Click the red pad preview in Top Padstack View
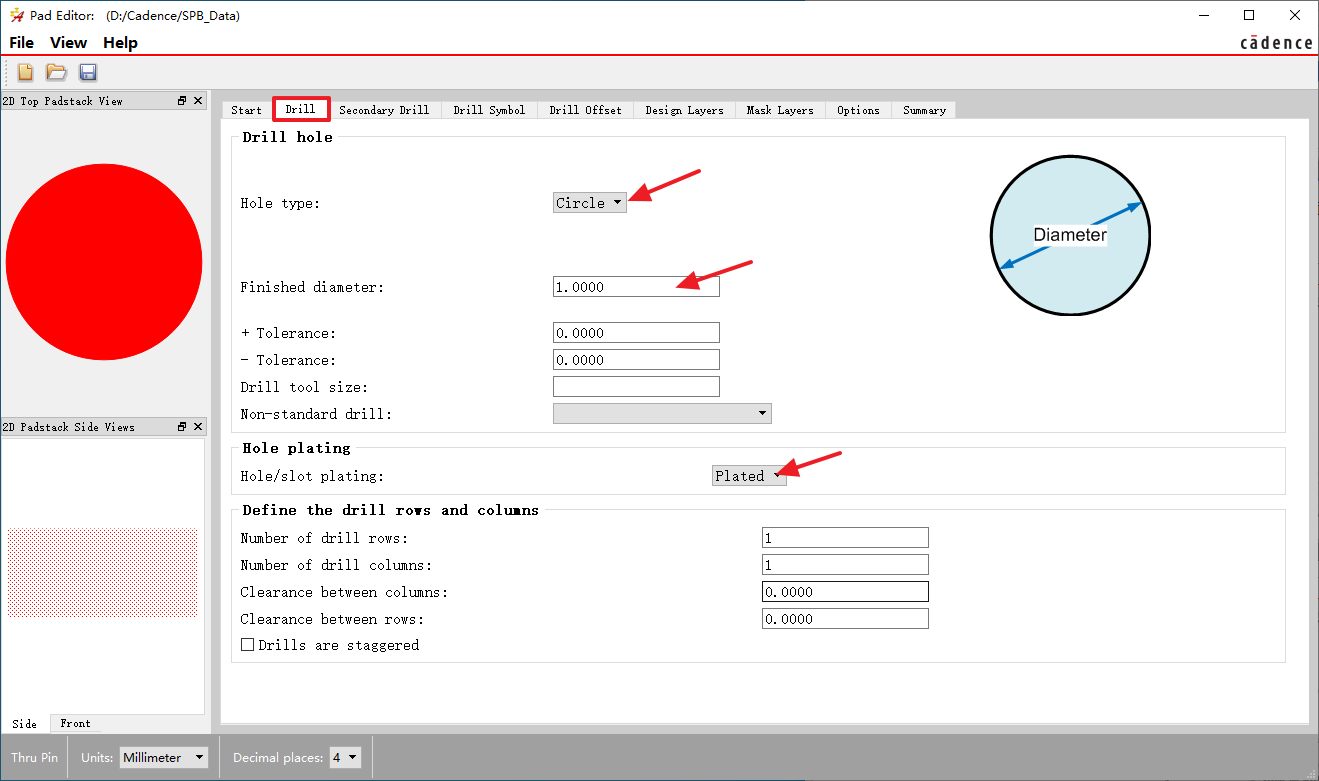 point(104,262)
